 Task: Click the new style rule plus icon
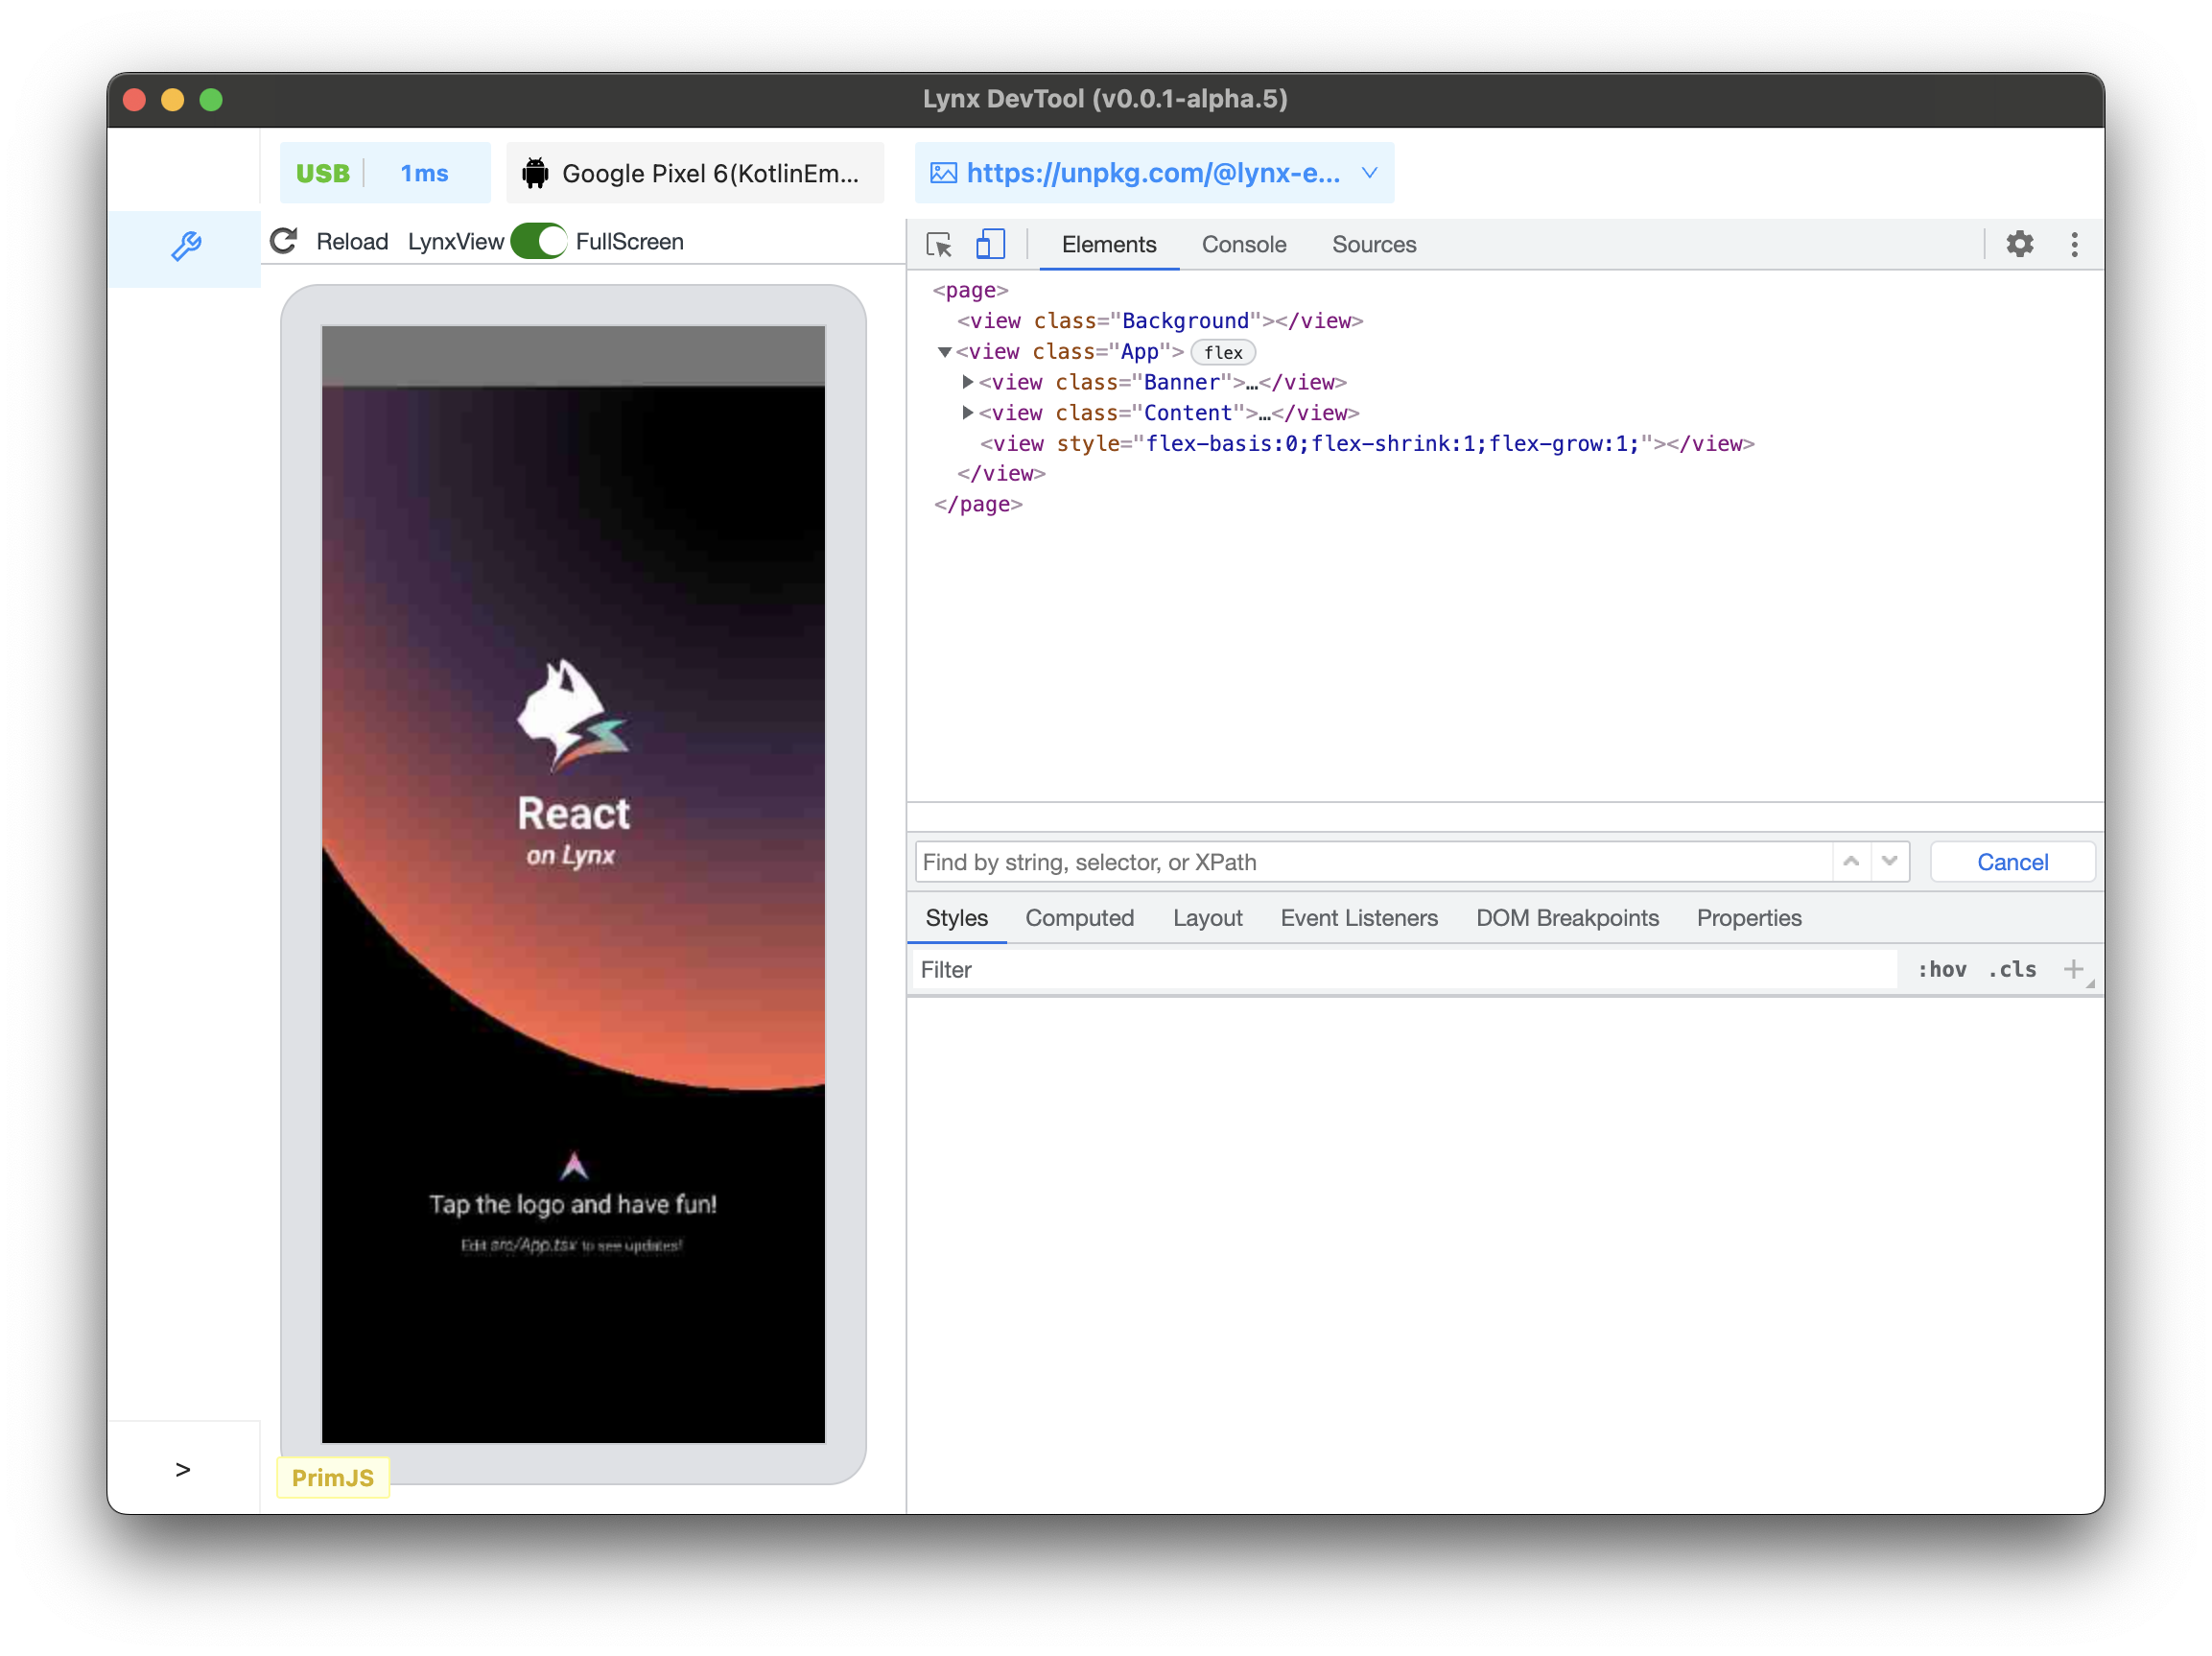[x=2073, y=968]
